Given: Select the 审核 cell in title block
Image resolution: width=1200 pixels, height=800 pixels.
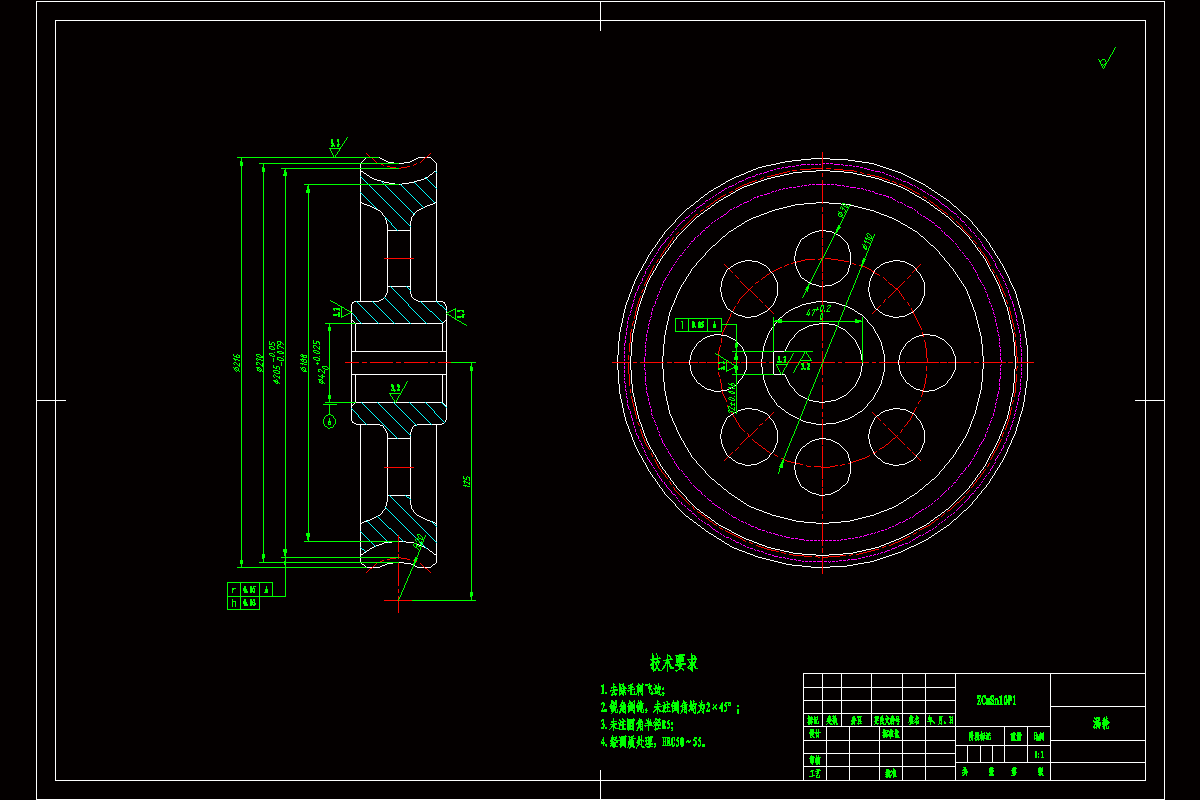Looking at the screenshot, I should pyautogui.click(x=814, y=760).
